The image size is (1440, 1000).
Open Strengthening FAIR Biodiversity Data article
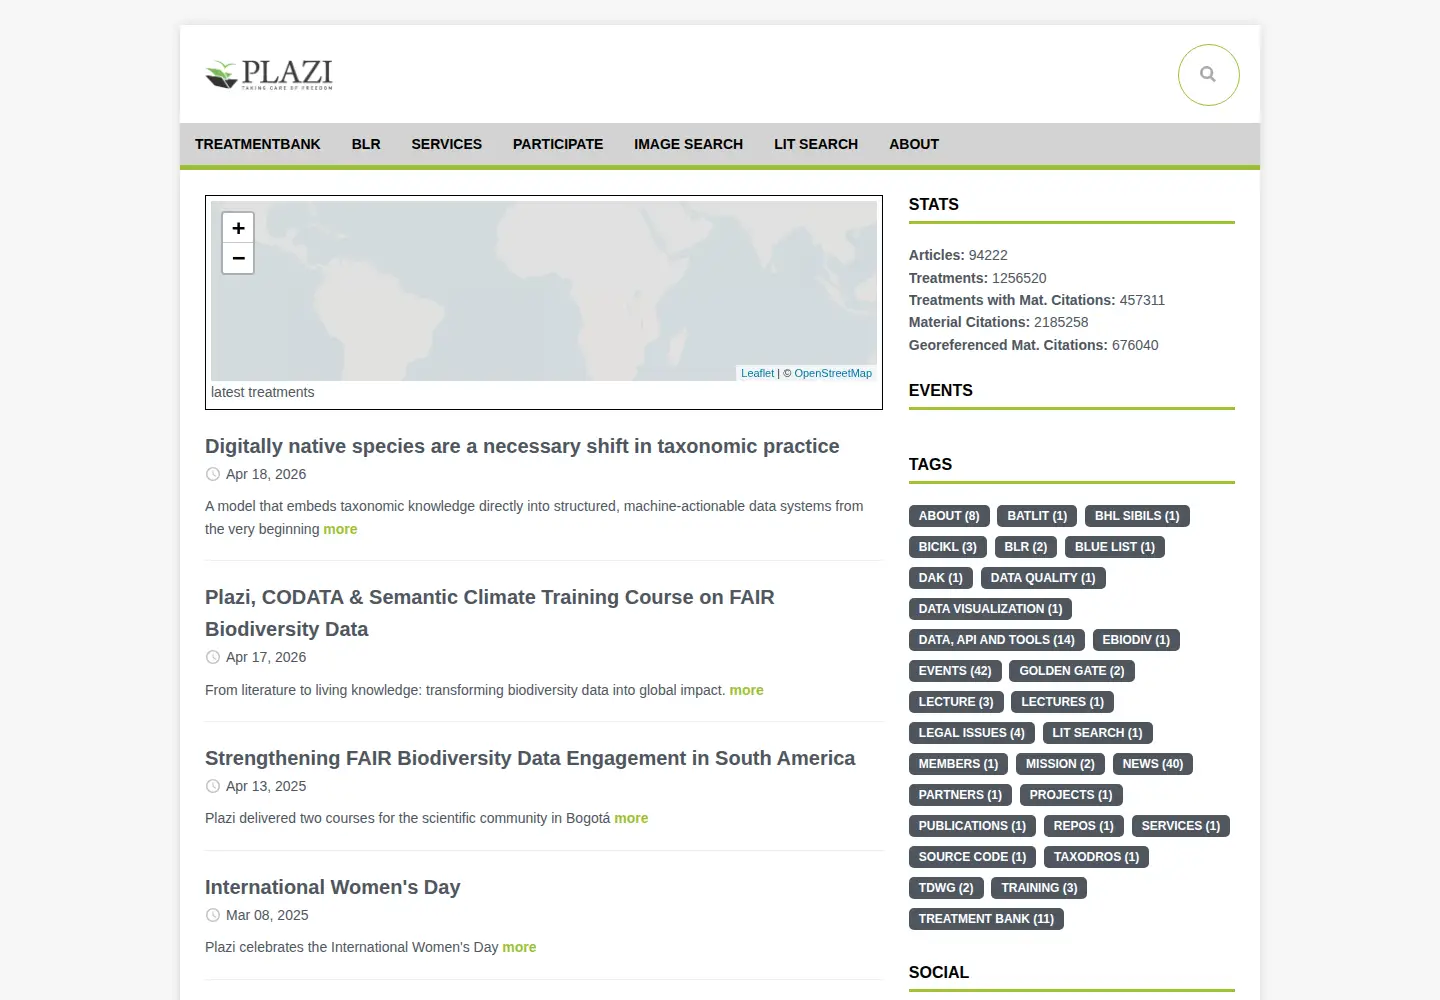pos(530,758)
